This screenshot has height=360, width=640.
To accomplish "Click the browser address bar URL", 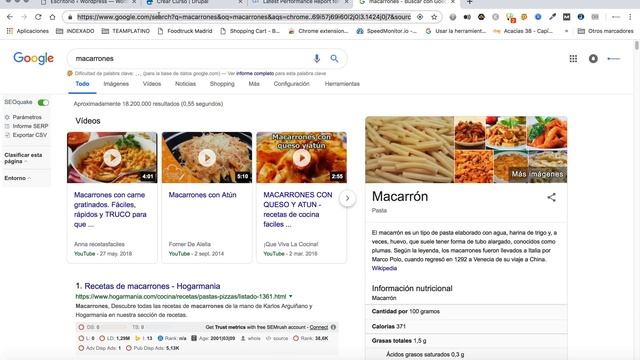I will coord(244,17).
